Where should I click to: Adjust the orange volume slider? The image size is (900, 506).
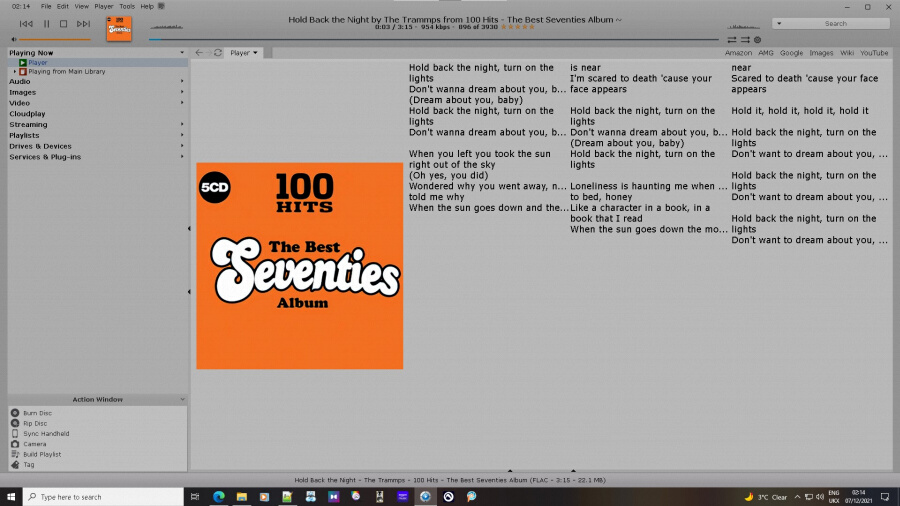click(x=55, y=40)
